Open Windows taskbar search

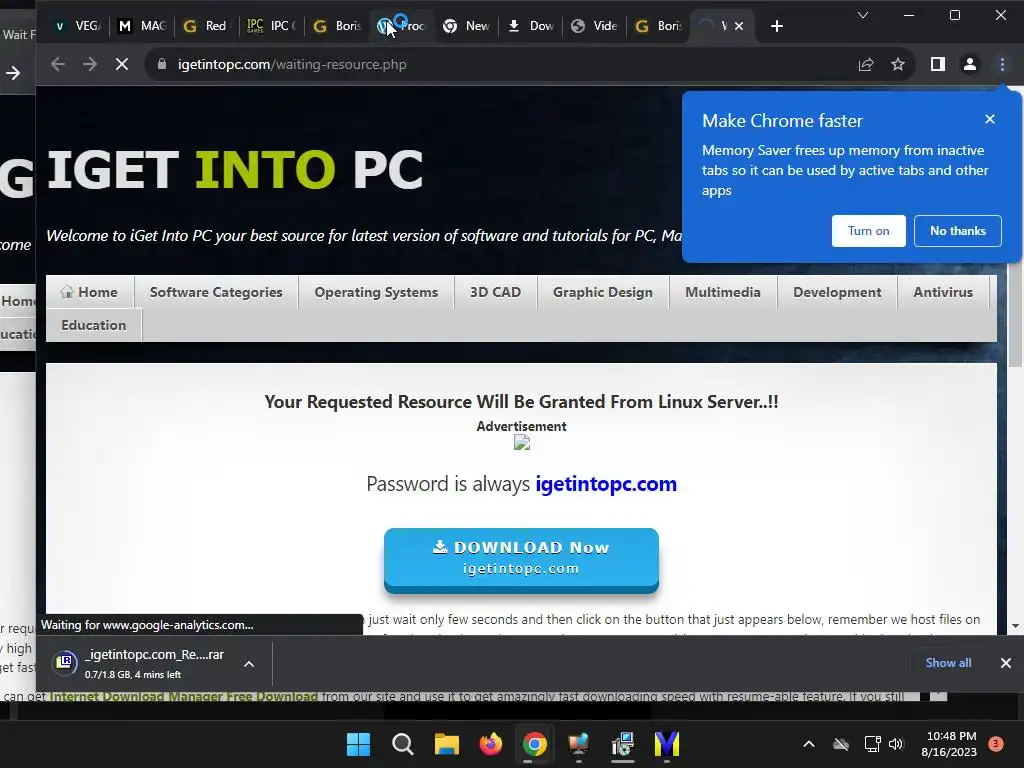click(x=402, y=744)
